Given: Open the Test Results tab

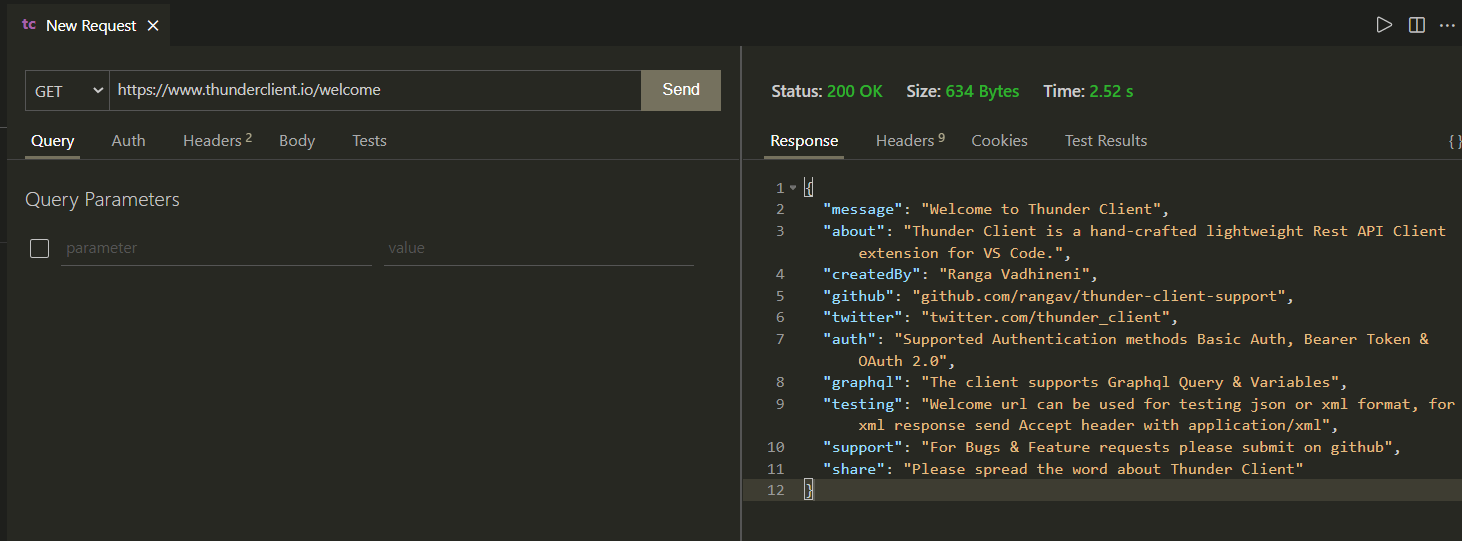Looking at the screenshot, I should coord(1106,141).
